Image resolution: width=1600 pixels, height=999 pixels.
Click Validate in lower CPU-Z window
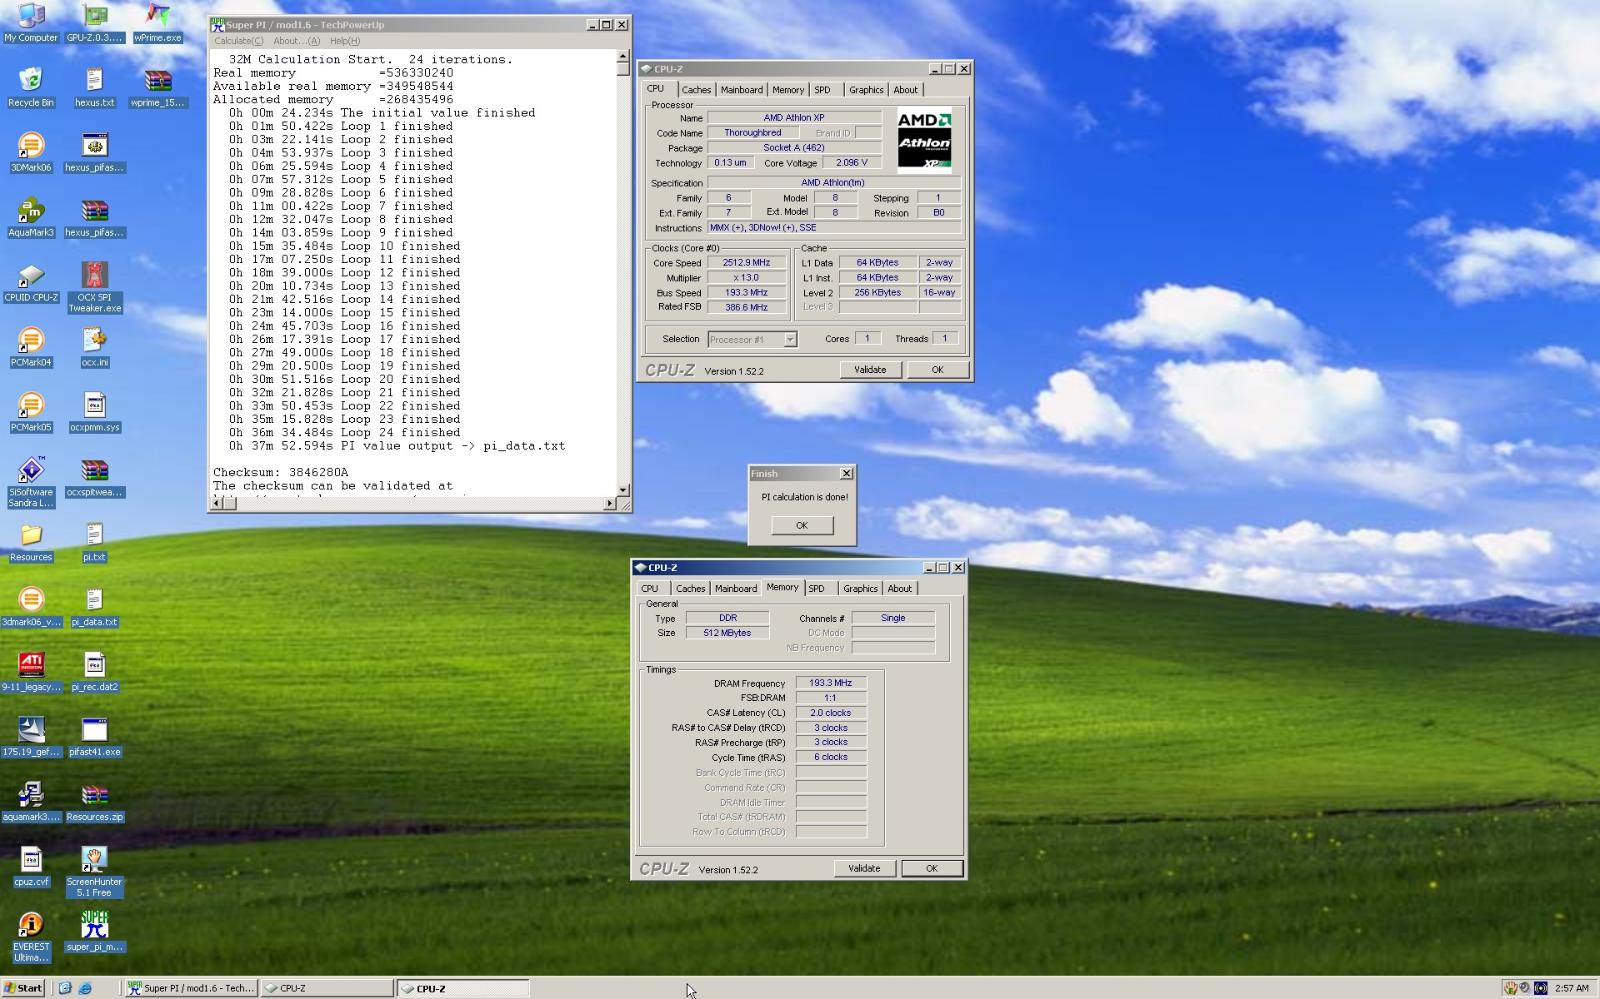pos(864,869)
